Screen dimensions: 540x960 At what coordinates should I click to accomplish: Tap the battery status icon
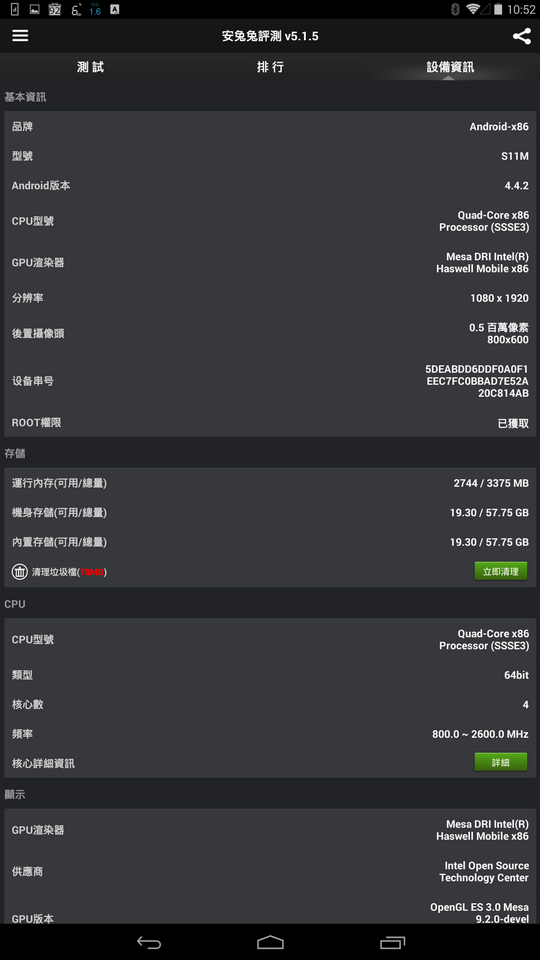[x=498, y=9]
